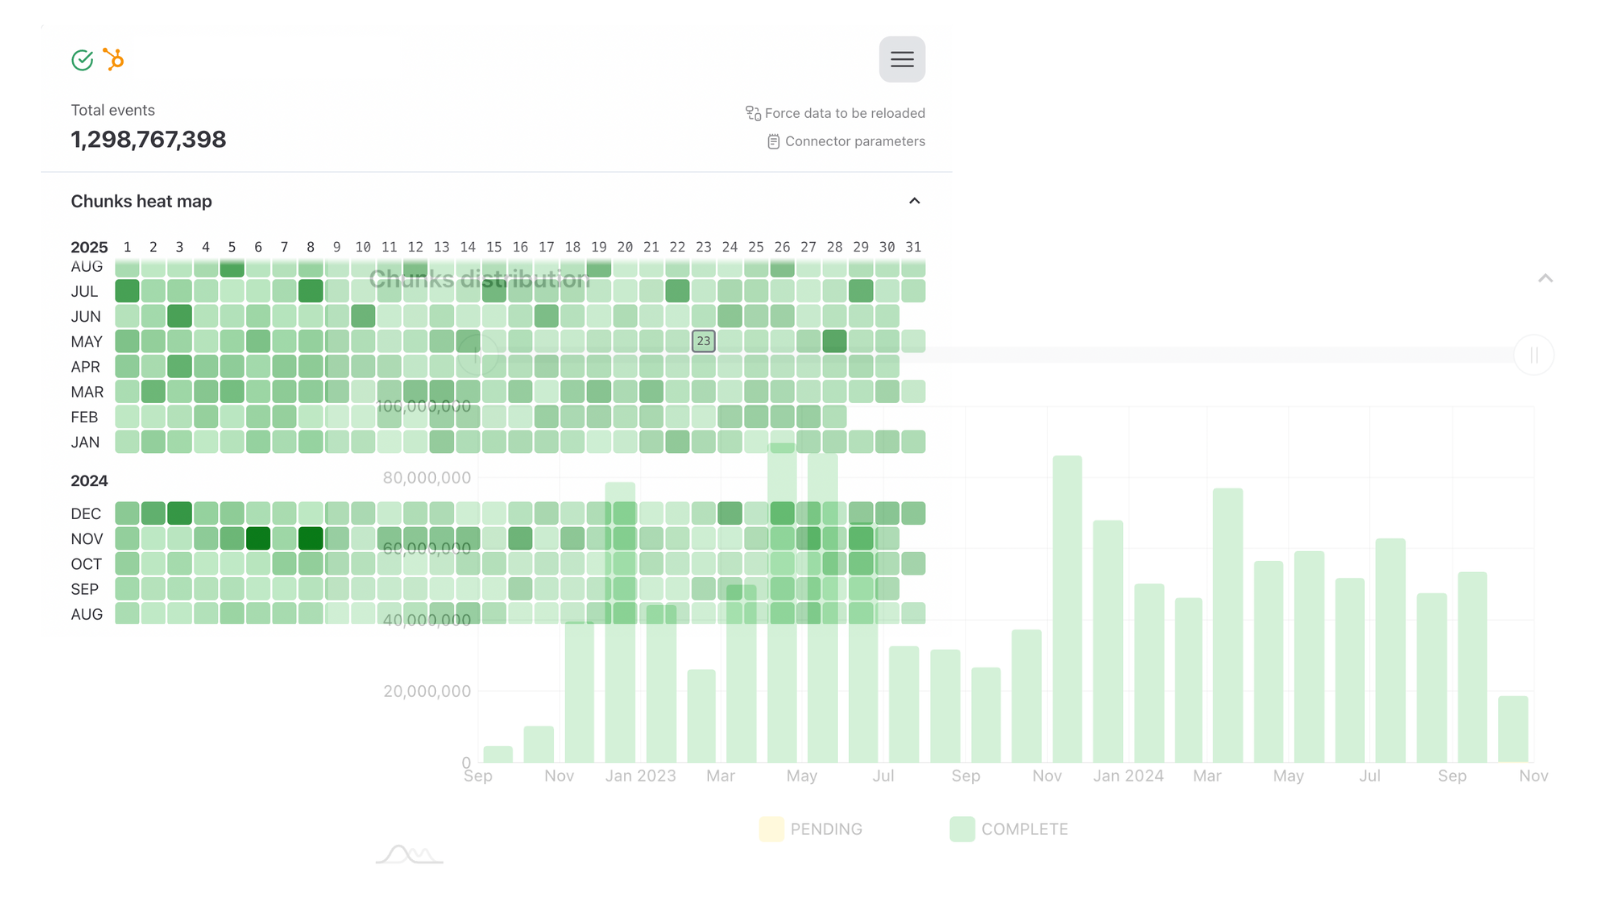This screenshot has width=1600, height=900.
Task: Click the green connection status check icon
Action: tap(81, 60)
